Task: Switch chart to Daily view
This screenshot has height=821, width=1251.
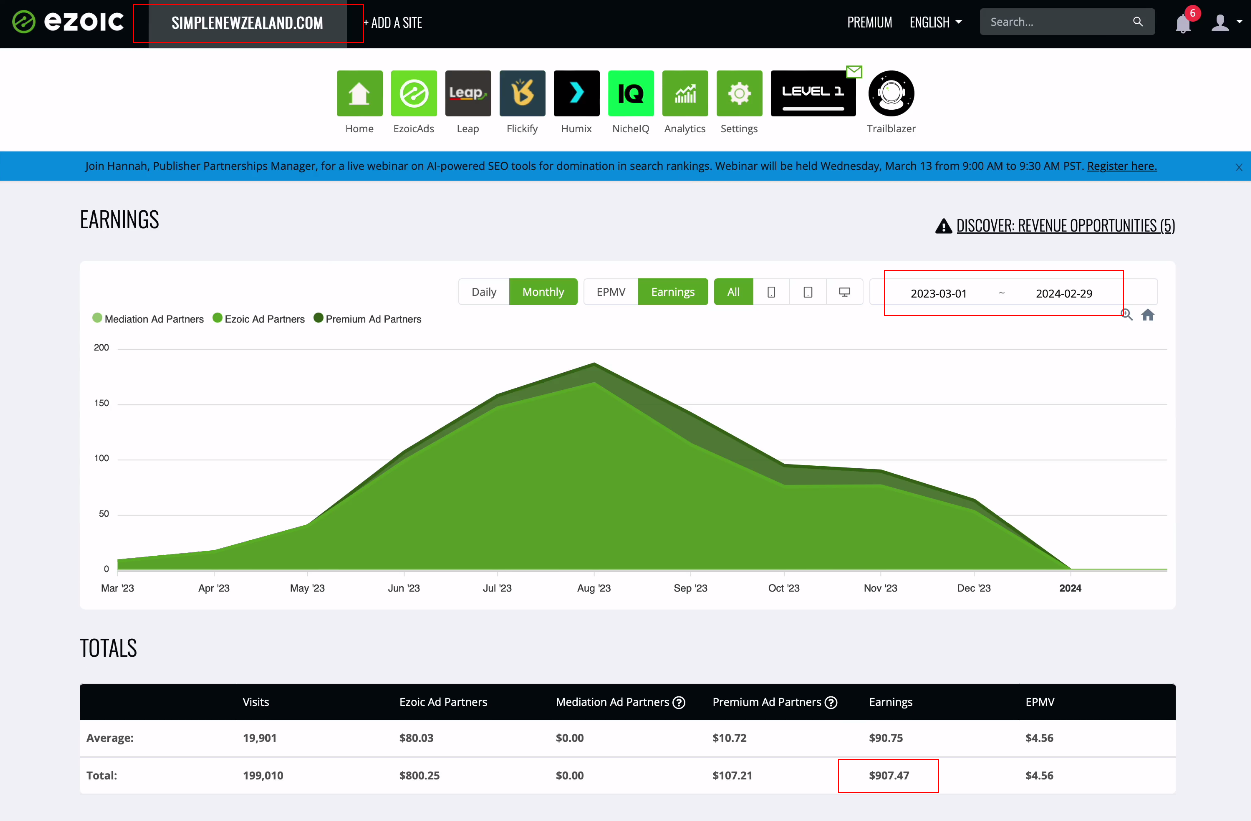Action: point(484,292)
